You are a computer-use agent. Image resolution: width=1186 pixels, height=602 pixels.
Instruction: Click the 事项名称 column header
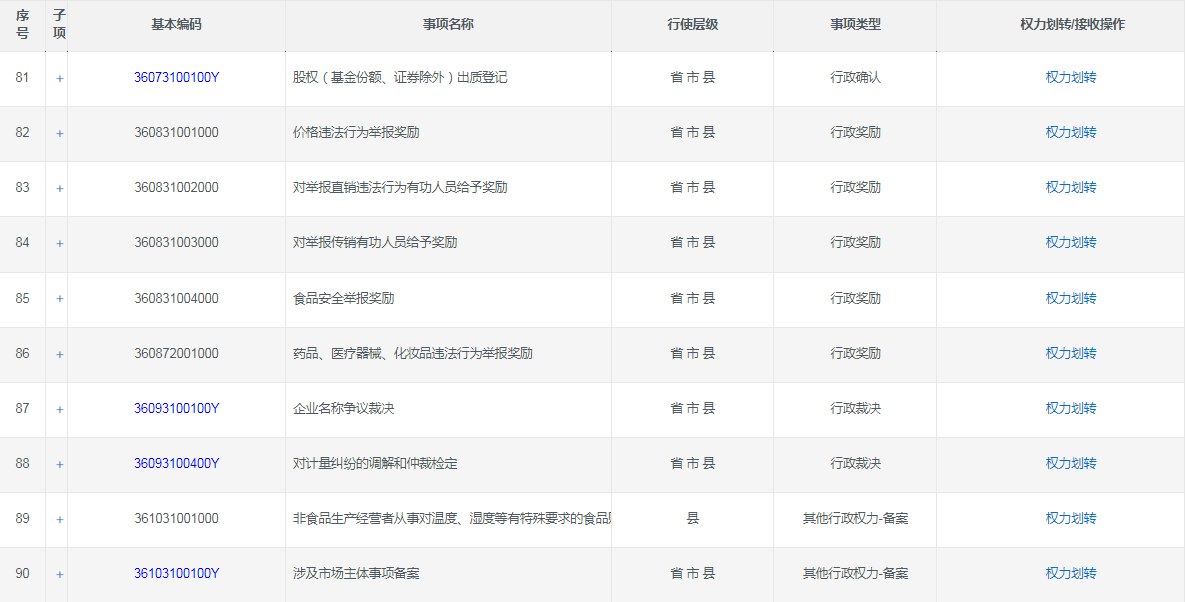448,24
